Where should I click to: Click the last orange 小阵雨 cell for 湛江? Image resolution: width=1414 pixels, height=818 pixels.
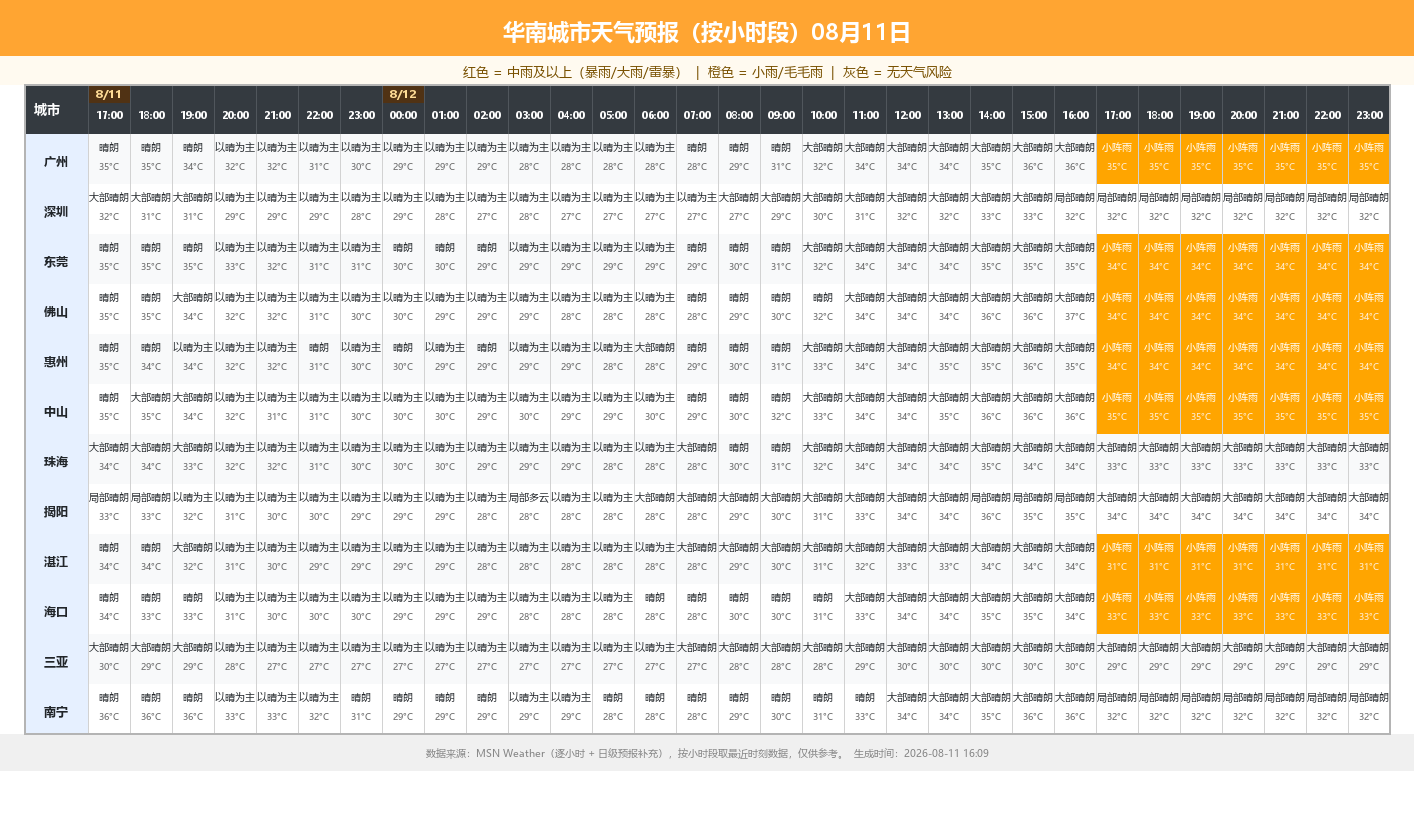pos(1369,559)
